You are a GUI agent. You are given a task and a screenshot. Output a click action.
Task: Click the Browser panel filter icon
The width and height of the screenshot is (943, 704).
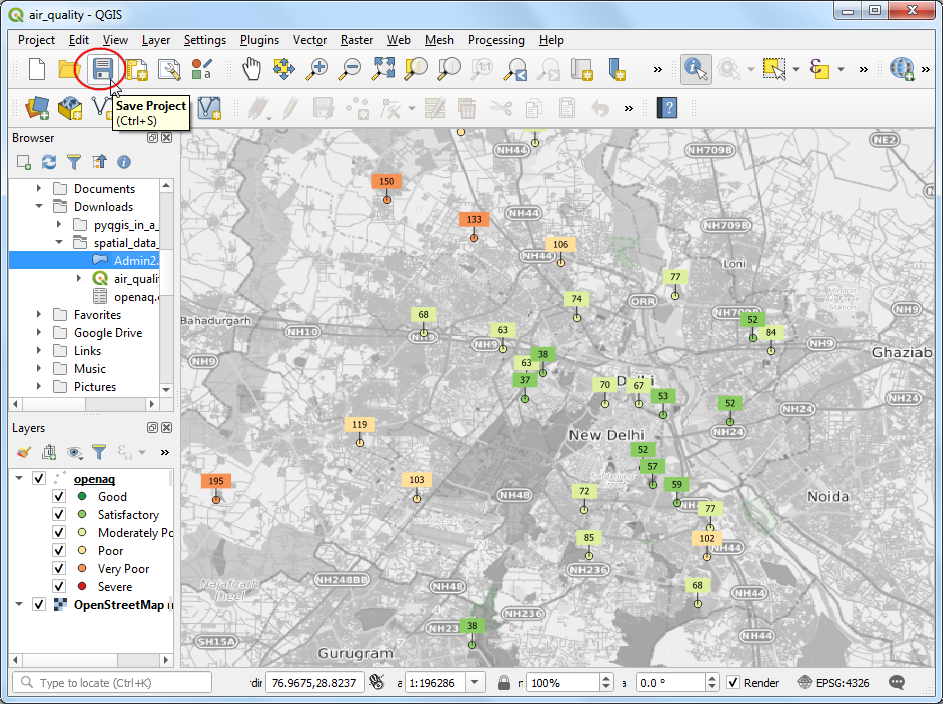click(x=74, y=161)
